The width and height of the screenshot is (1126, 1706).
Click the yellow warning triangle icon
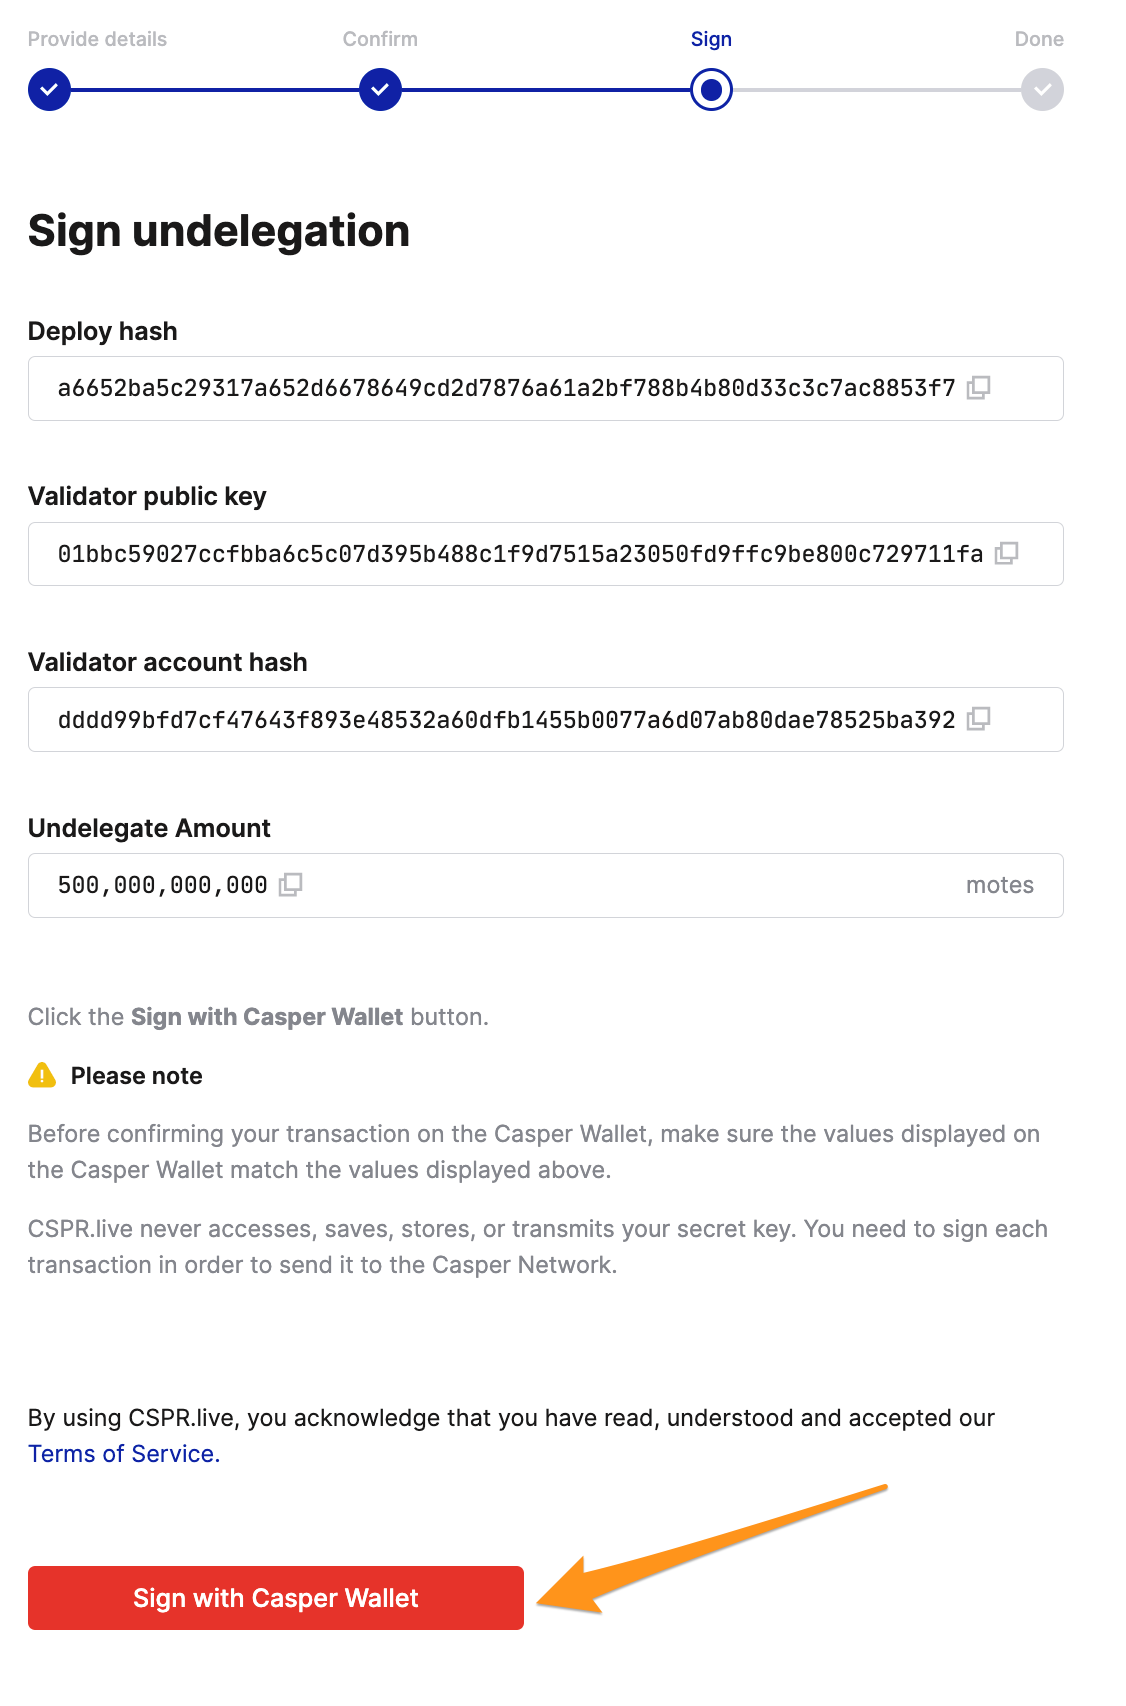42,1076
